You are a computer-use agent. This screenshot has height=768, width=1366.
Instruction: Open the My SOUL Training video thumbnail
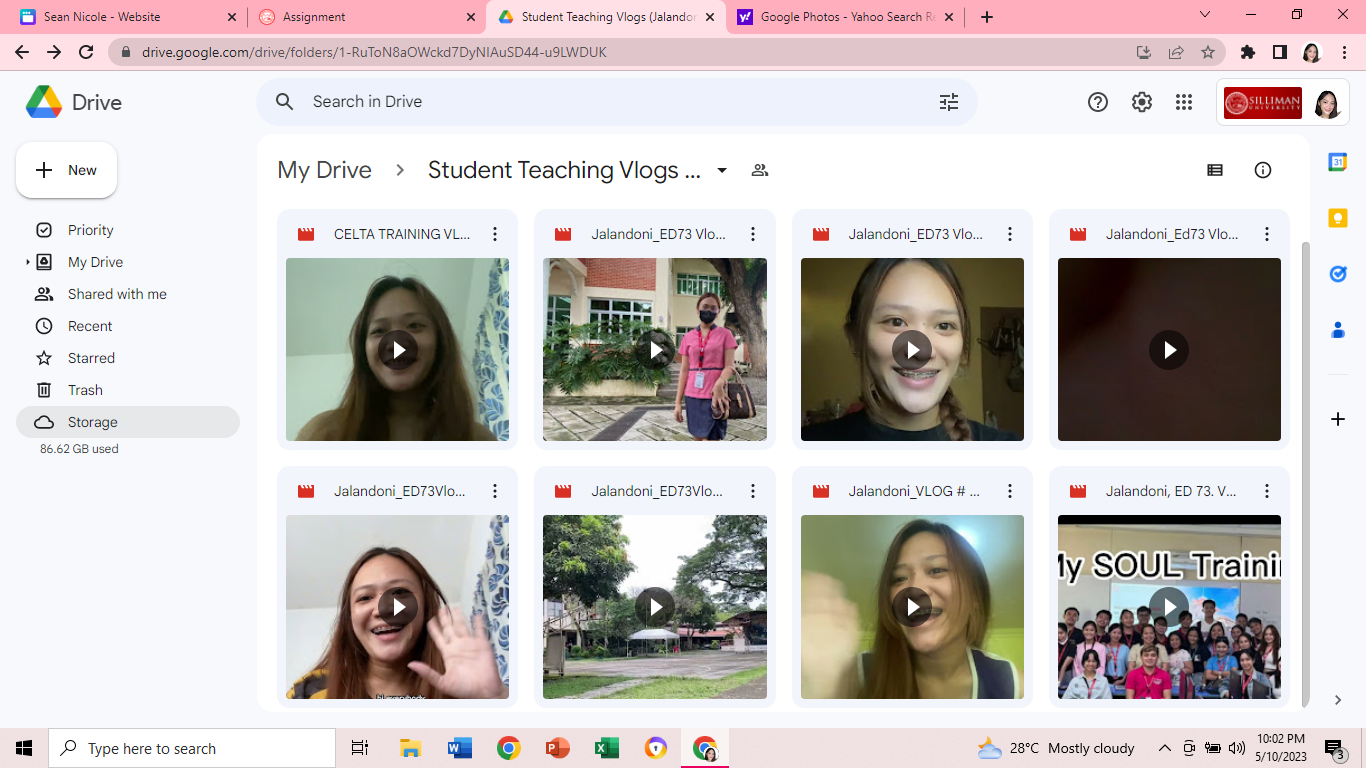tap(1169, 607)
